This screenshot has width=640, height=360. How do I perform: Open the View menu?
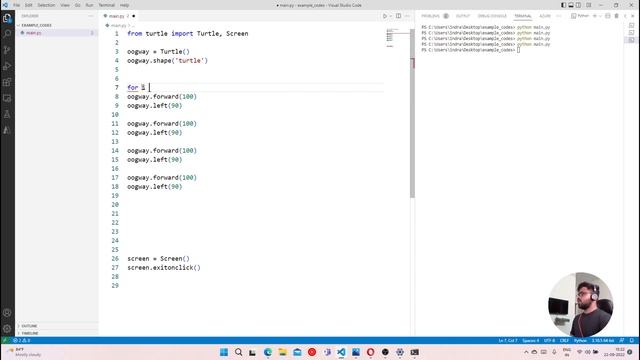point(65,5)
